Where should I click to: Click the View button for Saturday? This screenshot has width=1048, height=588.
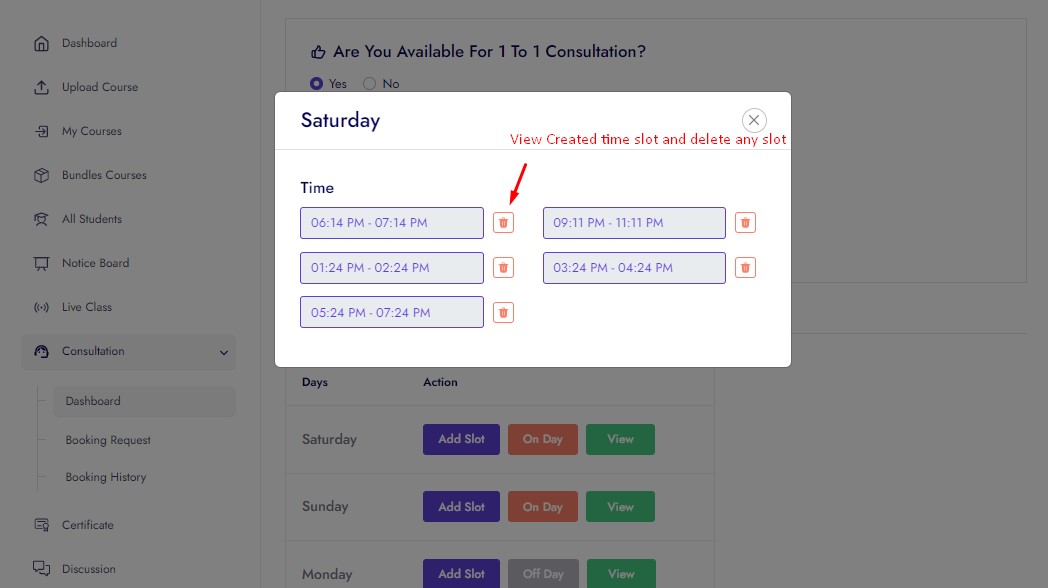tap(620, 439)
